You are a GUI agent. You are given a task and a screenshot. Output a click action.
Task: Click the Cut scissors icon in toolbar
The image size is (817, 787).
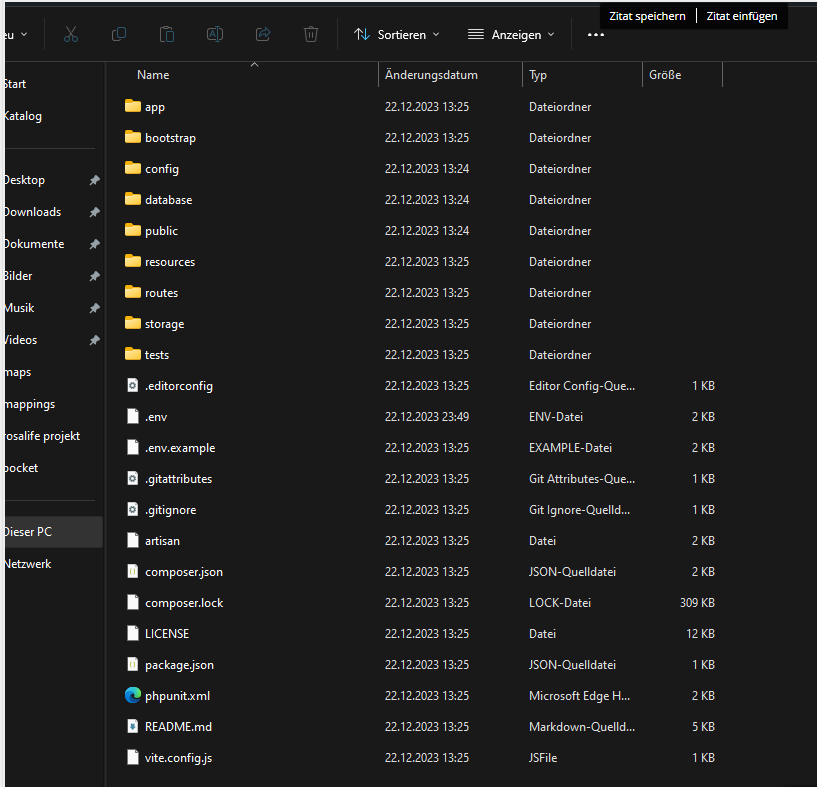point(71,34)
